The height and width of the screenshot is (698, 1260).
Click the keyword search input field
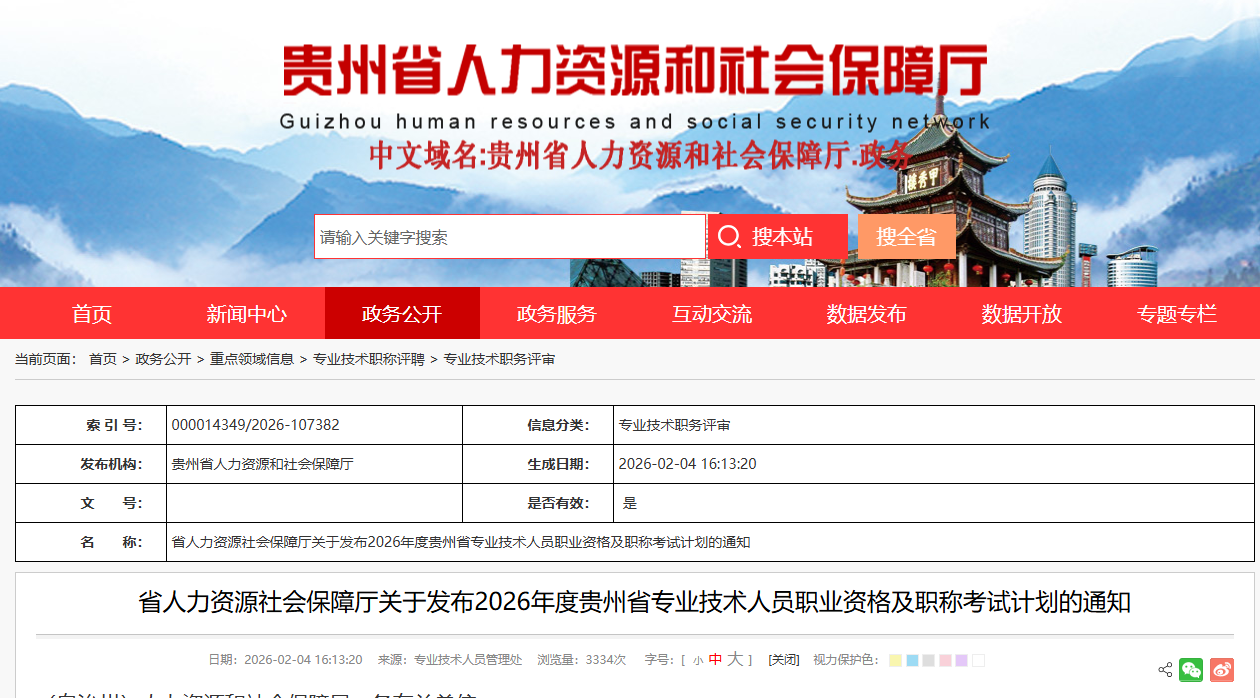510,237
